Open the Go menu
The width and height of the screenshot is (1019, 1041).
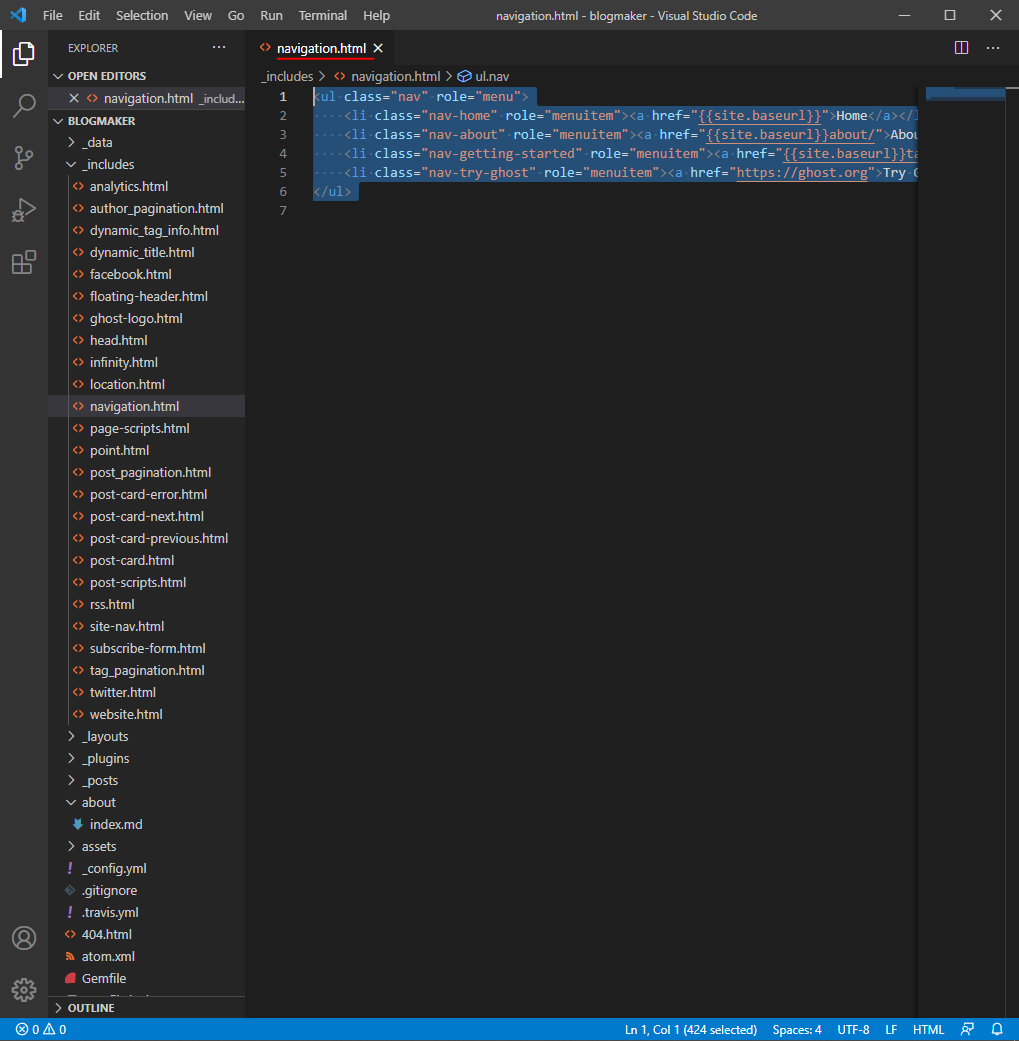236,15
